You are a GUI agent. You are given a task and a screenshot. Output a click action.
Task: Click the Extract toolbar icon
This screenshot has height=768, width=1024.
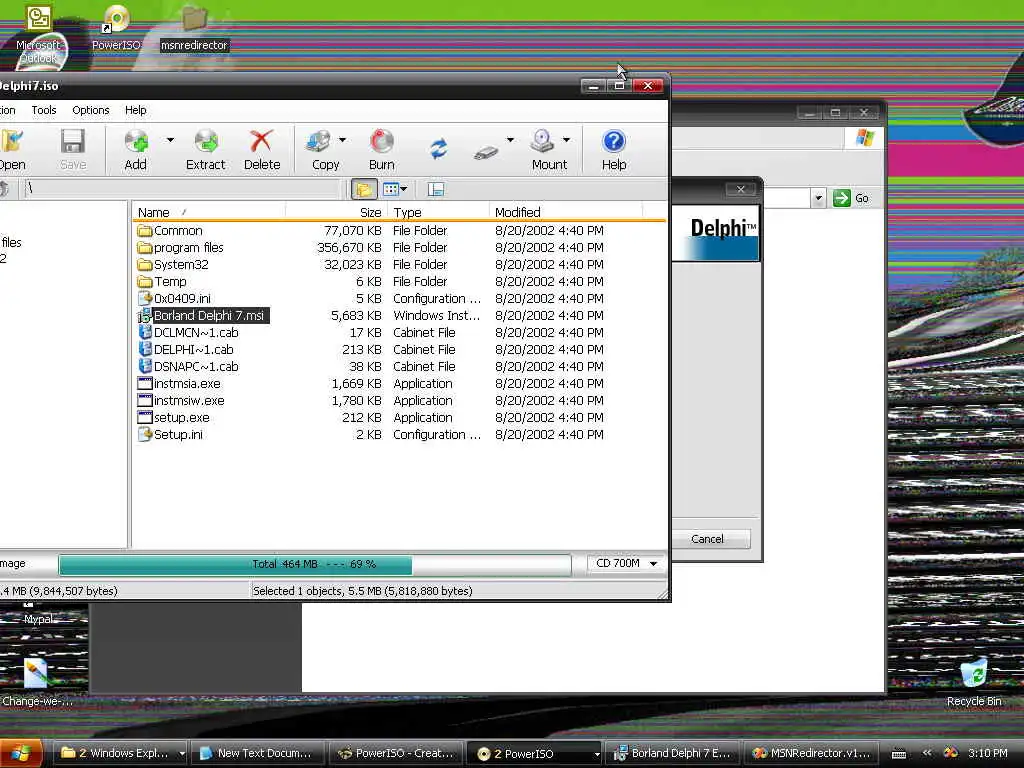206,150
